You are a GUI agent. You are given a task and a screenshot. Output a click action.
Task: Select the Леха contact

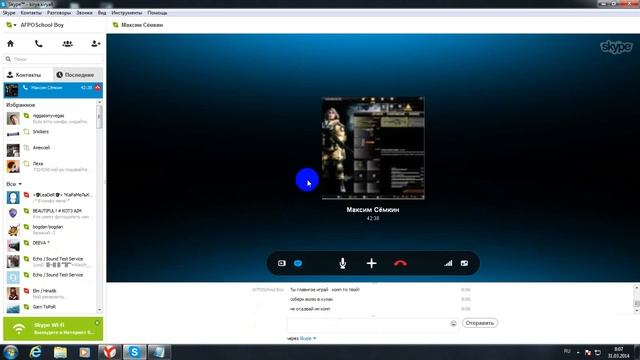(x=51, y=166)
